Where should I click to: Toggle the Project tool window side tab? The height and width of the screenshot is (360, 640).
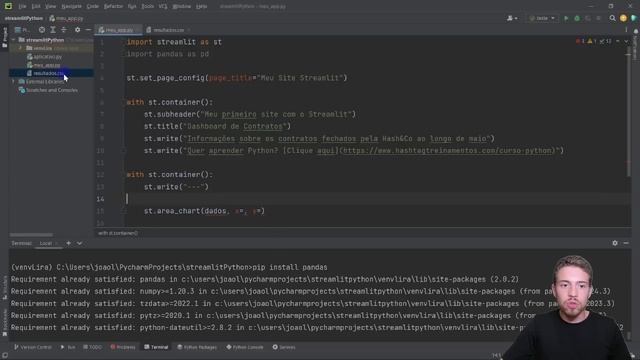click(x=4, y=37)
